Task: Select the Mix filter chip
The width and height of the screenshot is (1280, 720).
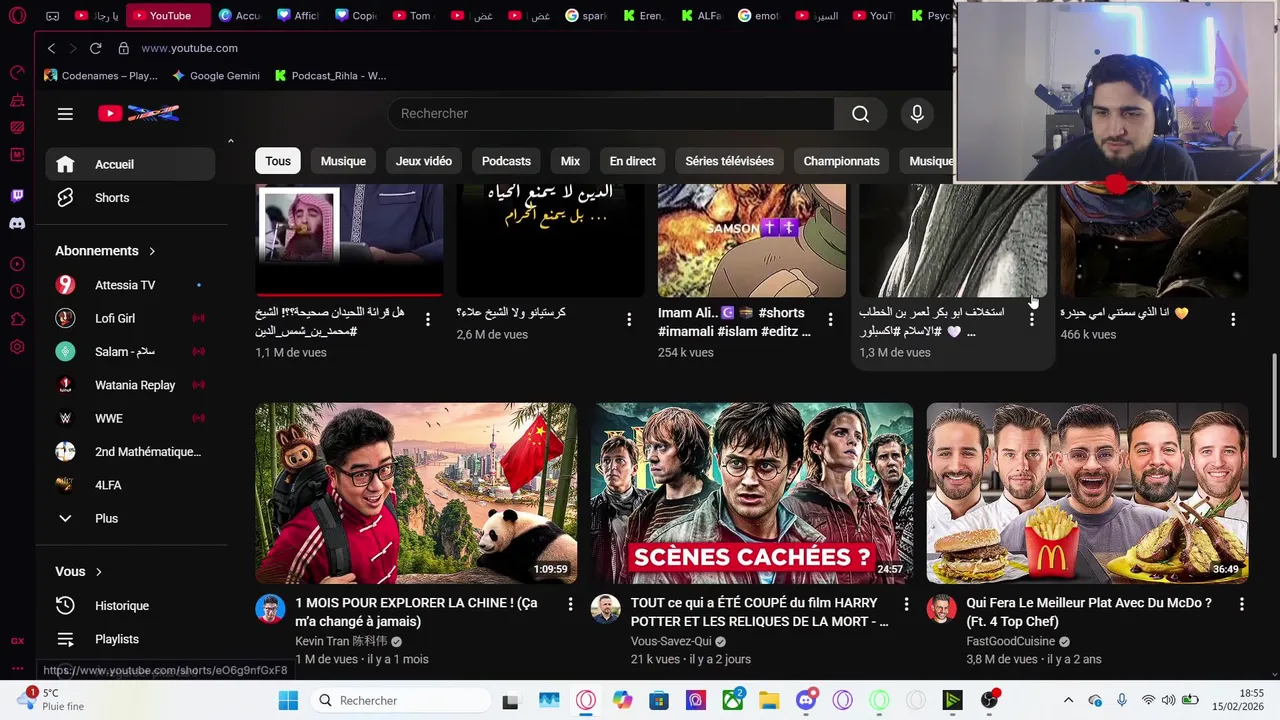Action: click(570, 161)
